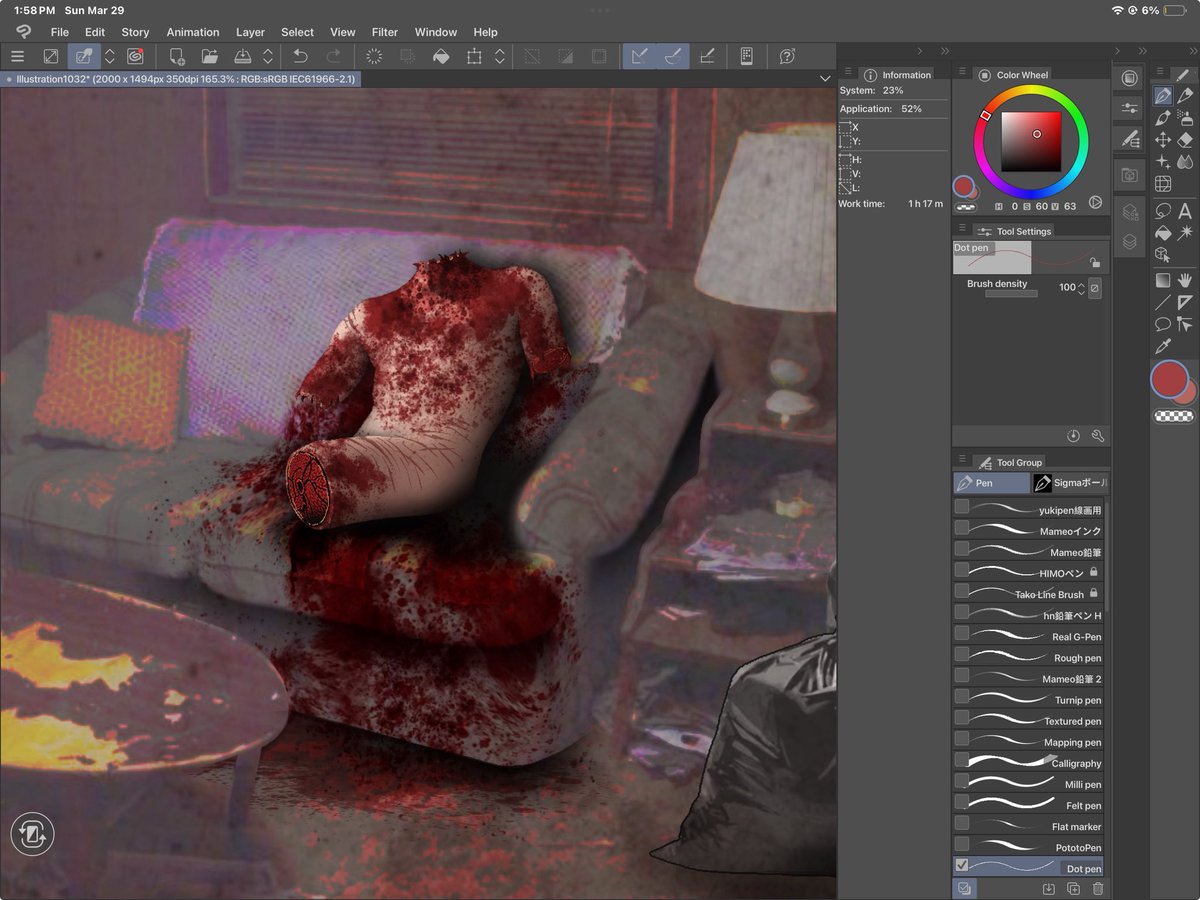Select the Illustration1032 canvas tab

point(181,78)
